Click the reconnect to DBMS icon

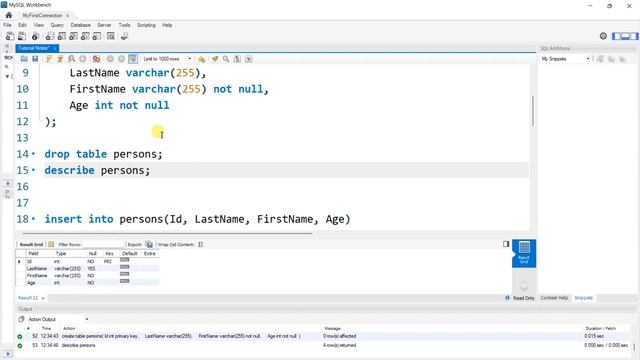pyautogui.click(x=124, y=36)
